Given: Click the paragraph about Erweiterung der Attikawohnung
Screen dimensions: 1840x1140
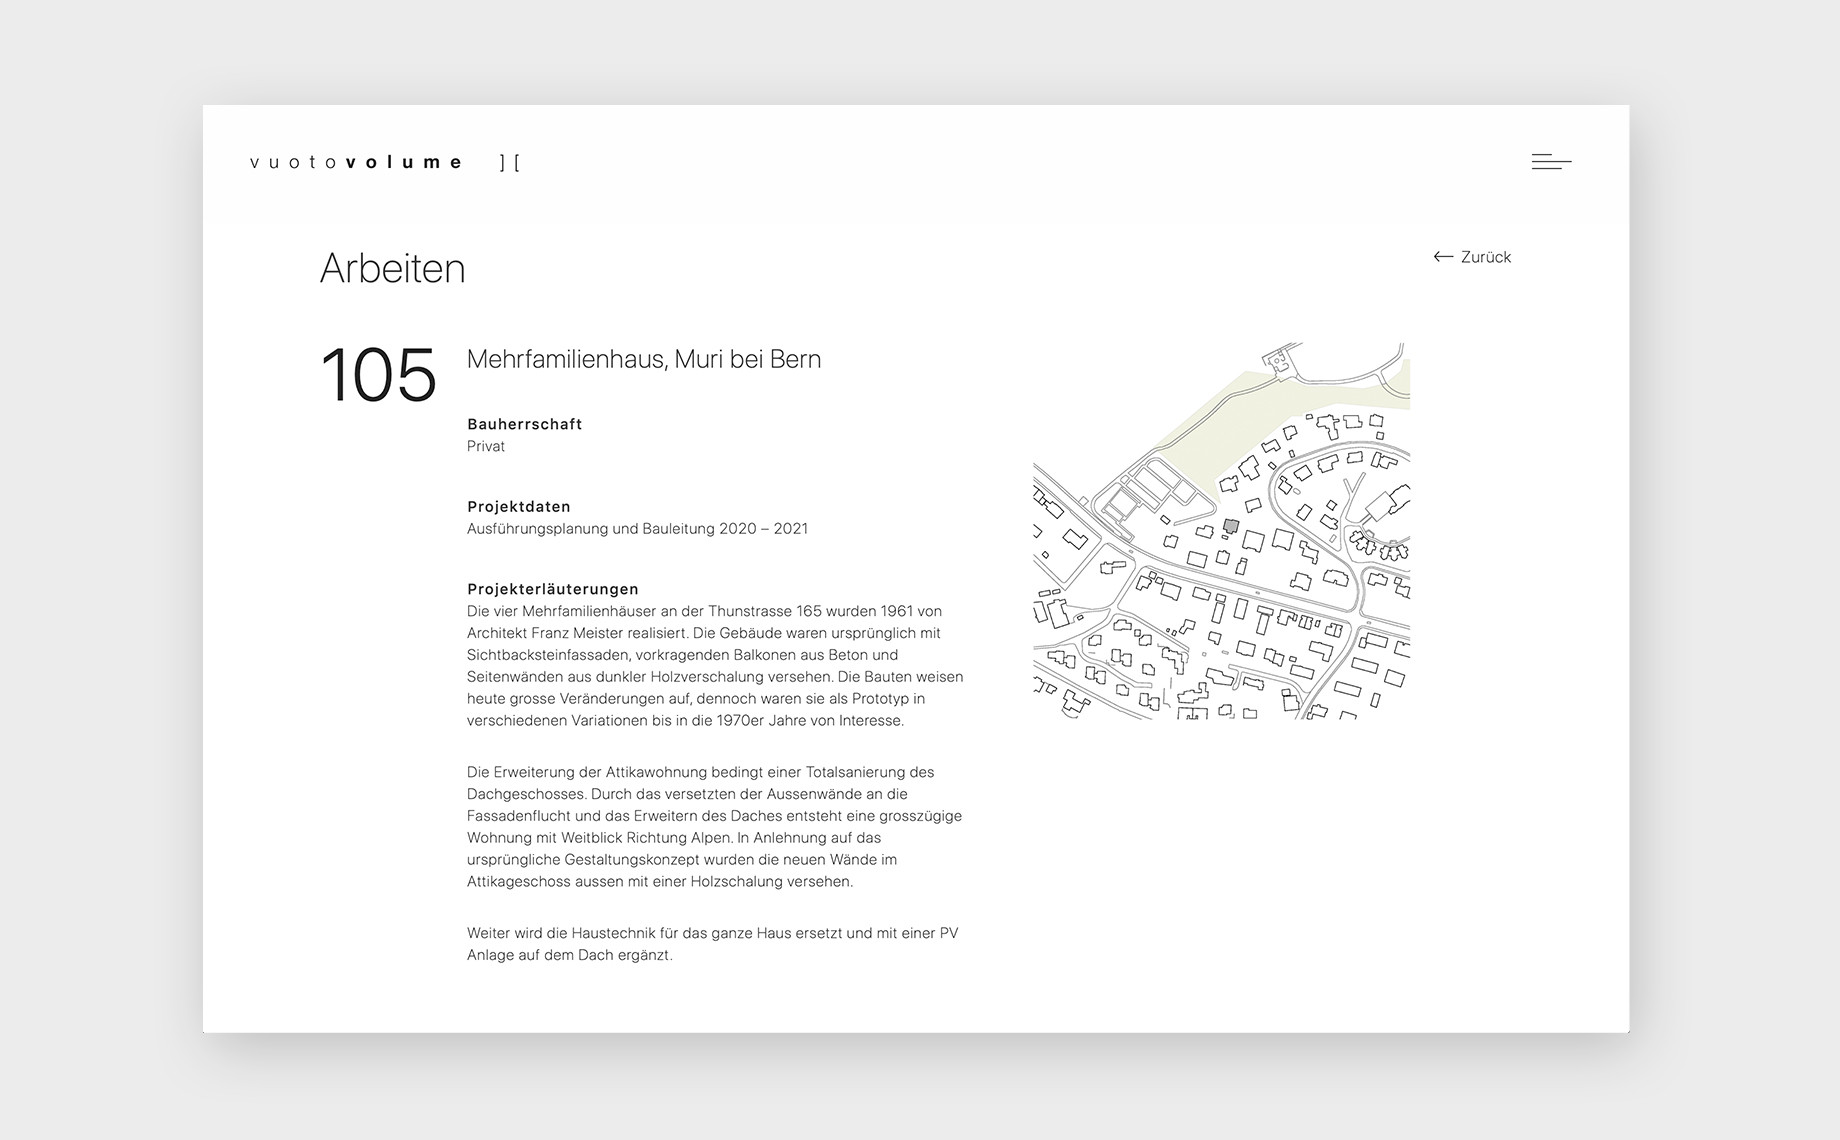Looking at the screenshot, I should [714, 827].
